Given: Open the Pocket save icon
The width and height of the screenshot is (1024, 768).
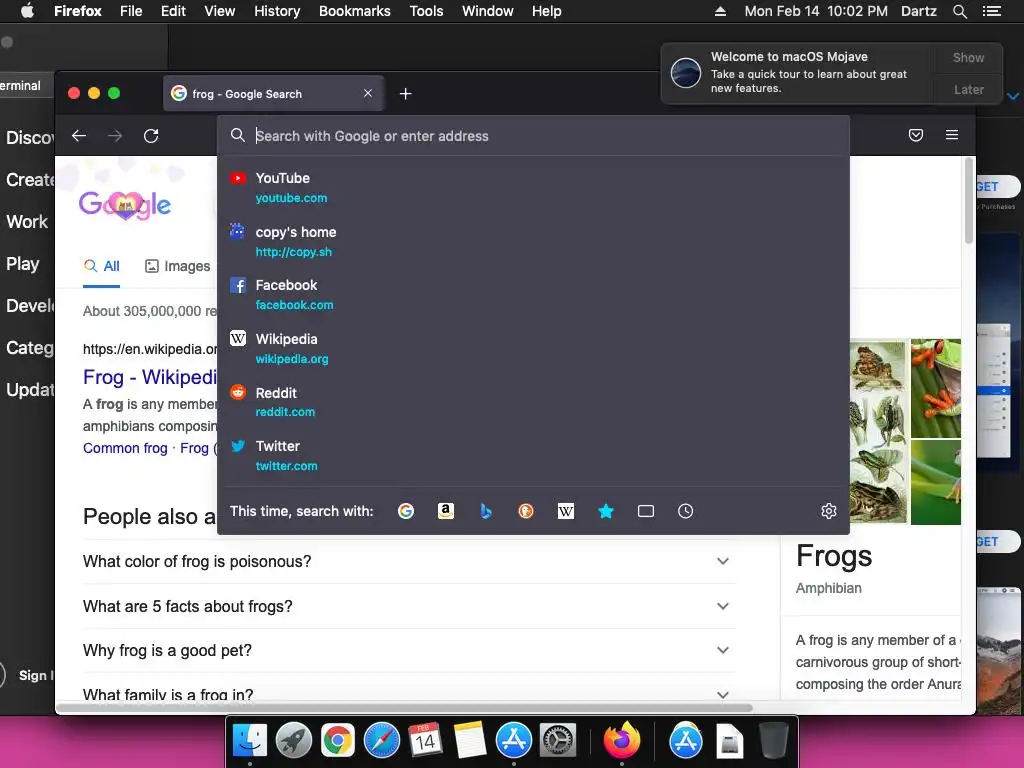Looking at the screenshot, I should [x=916, y=135].
